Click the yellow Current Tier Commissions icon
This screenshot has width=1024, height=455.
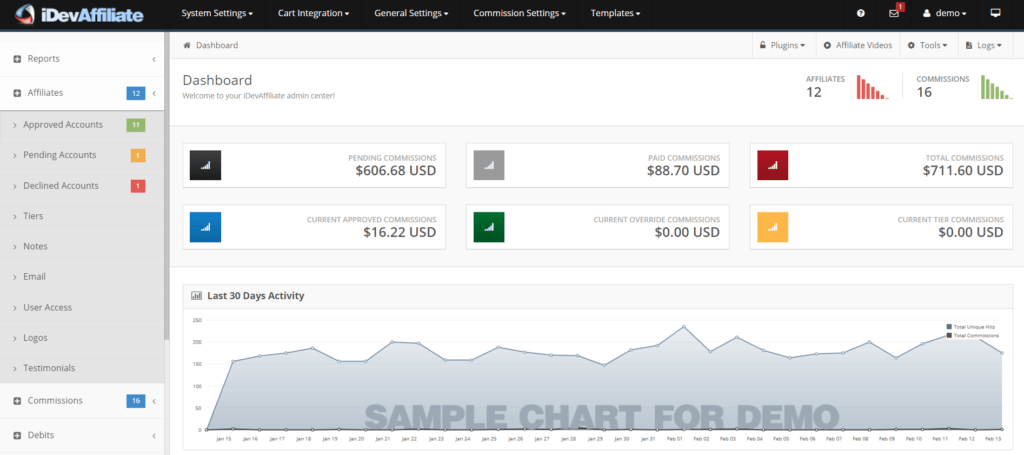(773, 227)
